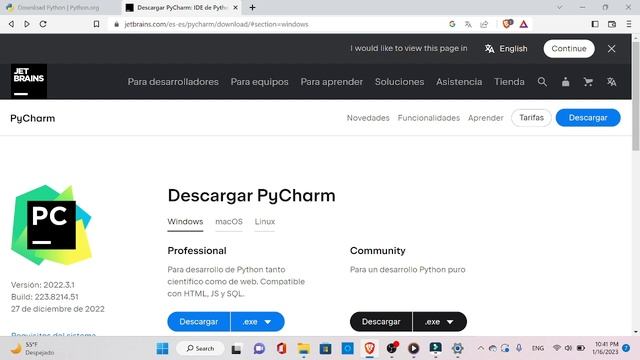Open the JetBrains logo home link
Viewport: 640px width, 360px height.
(29, 81)
